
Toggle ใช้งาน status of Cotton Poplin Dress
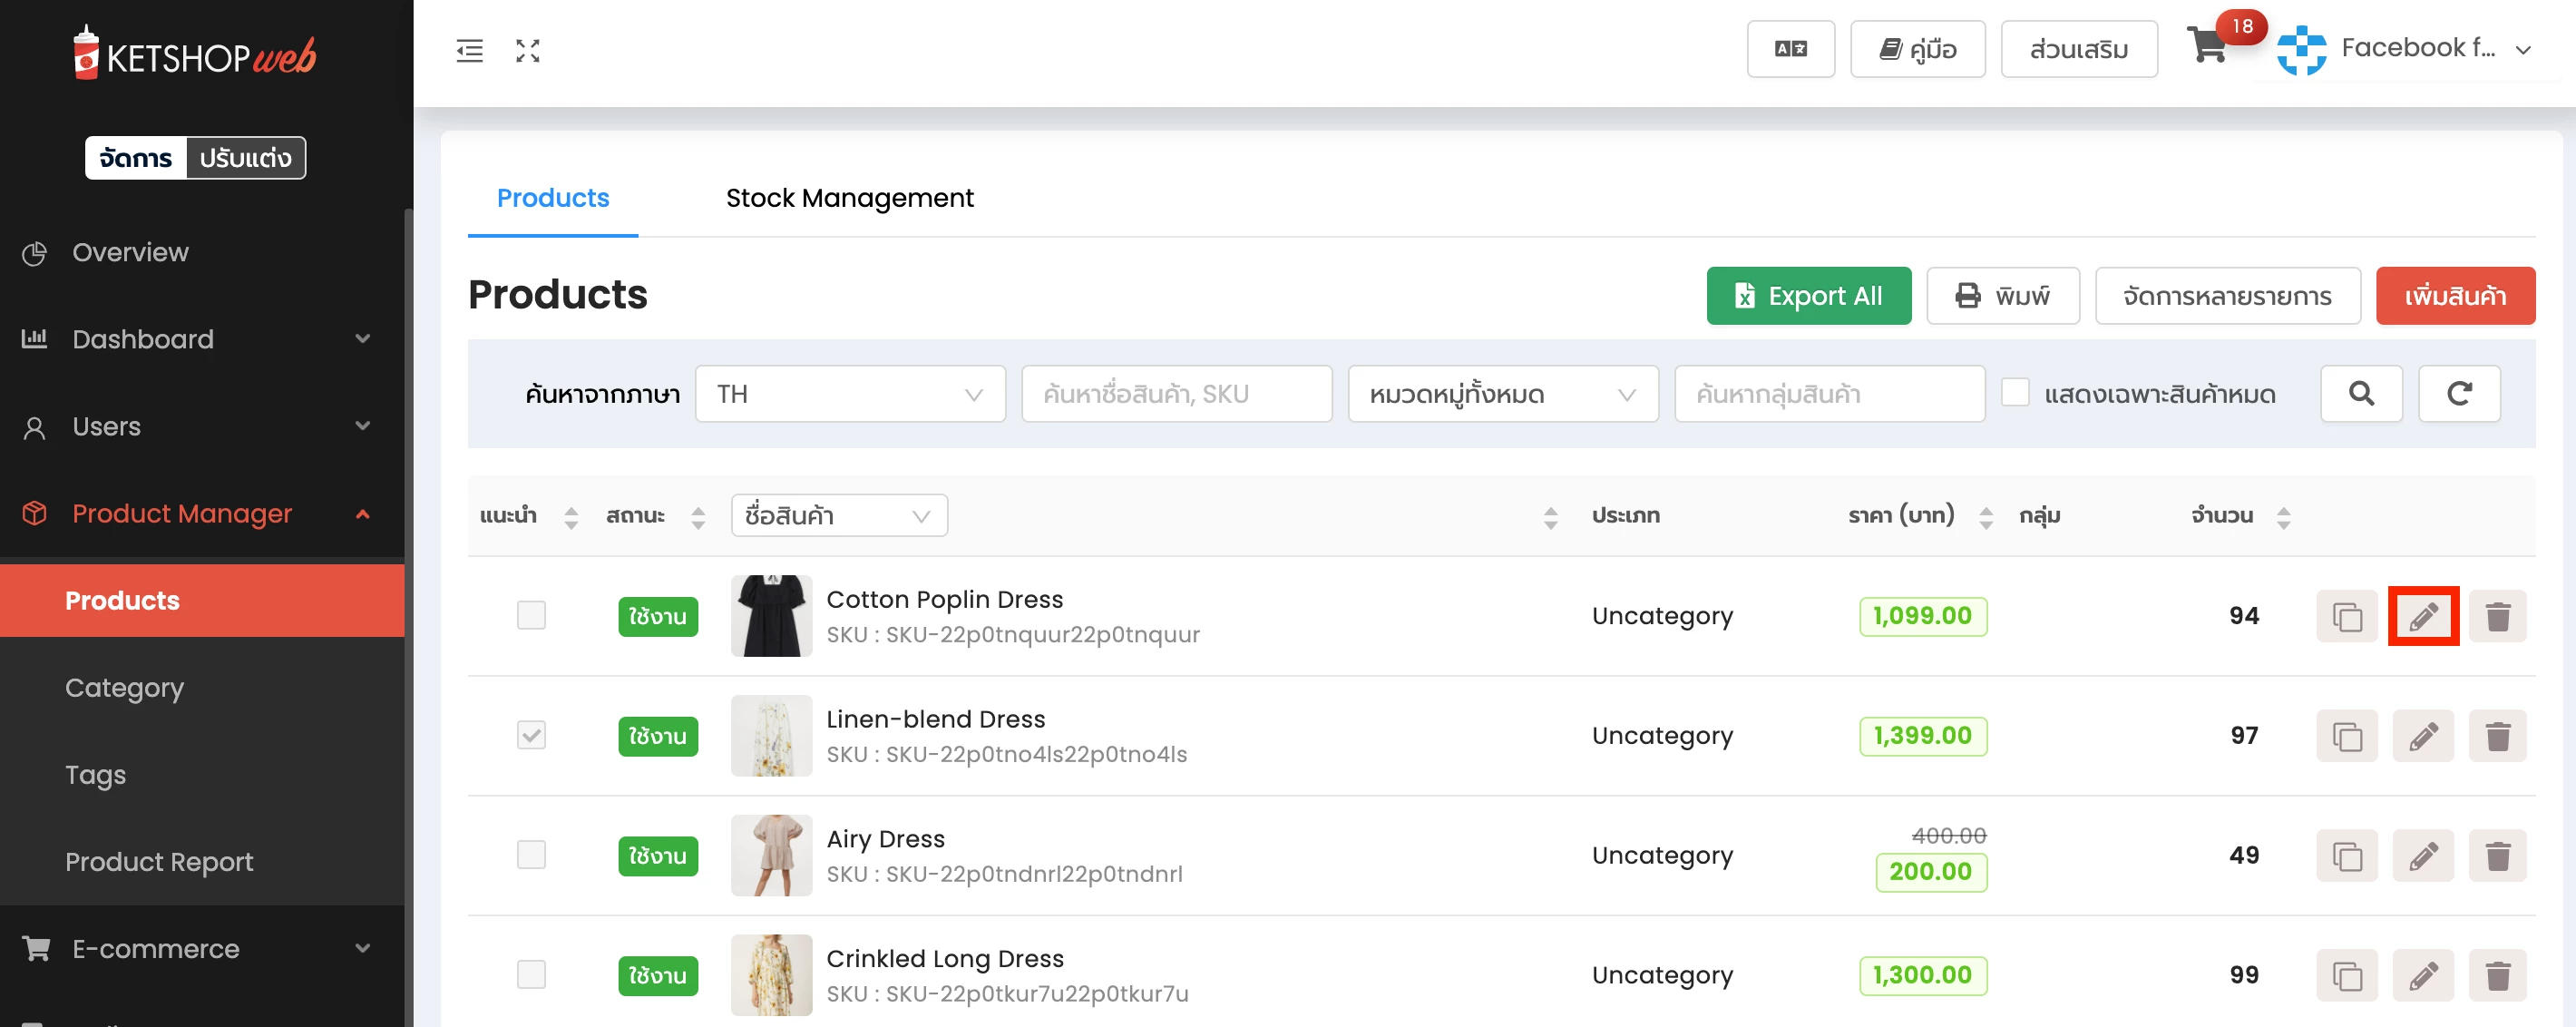pyautogui.click(x=658, y=616)
